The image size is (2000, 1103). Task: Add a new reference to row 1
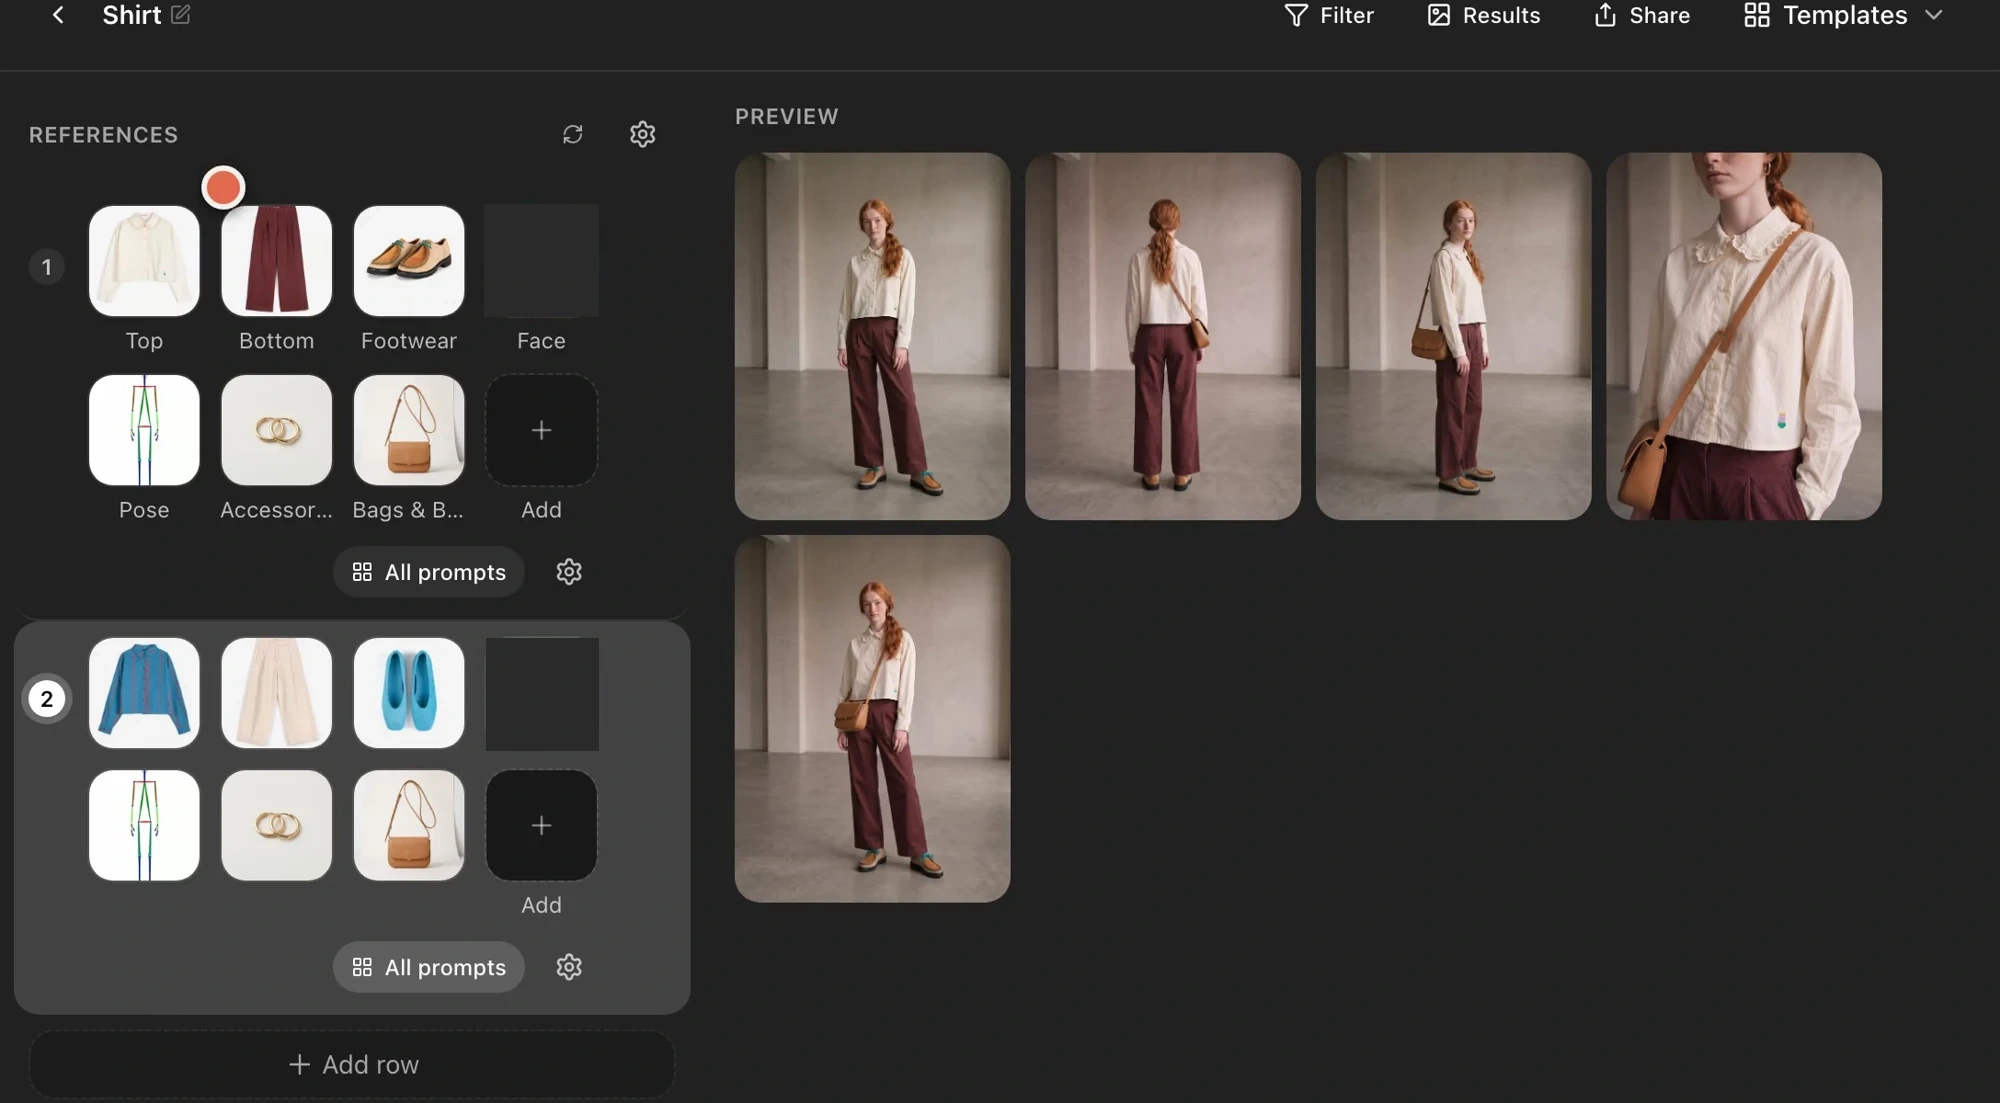pos(542,430)
